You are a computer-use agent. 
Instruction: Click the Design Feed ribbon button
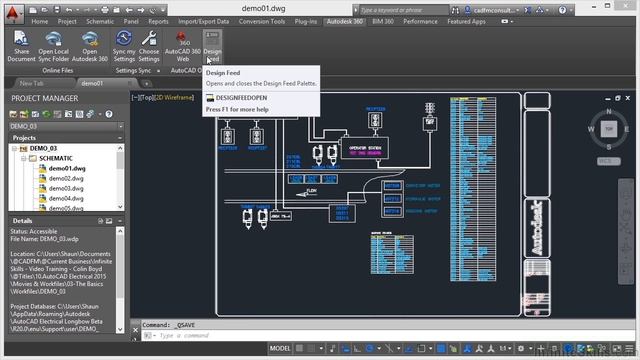pos(212,46)
